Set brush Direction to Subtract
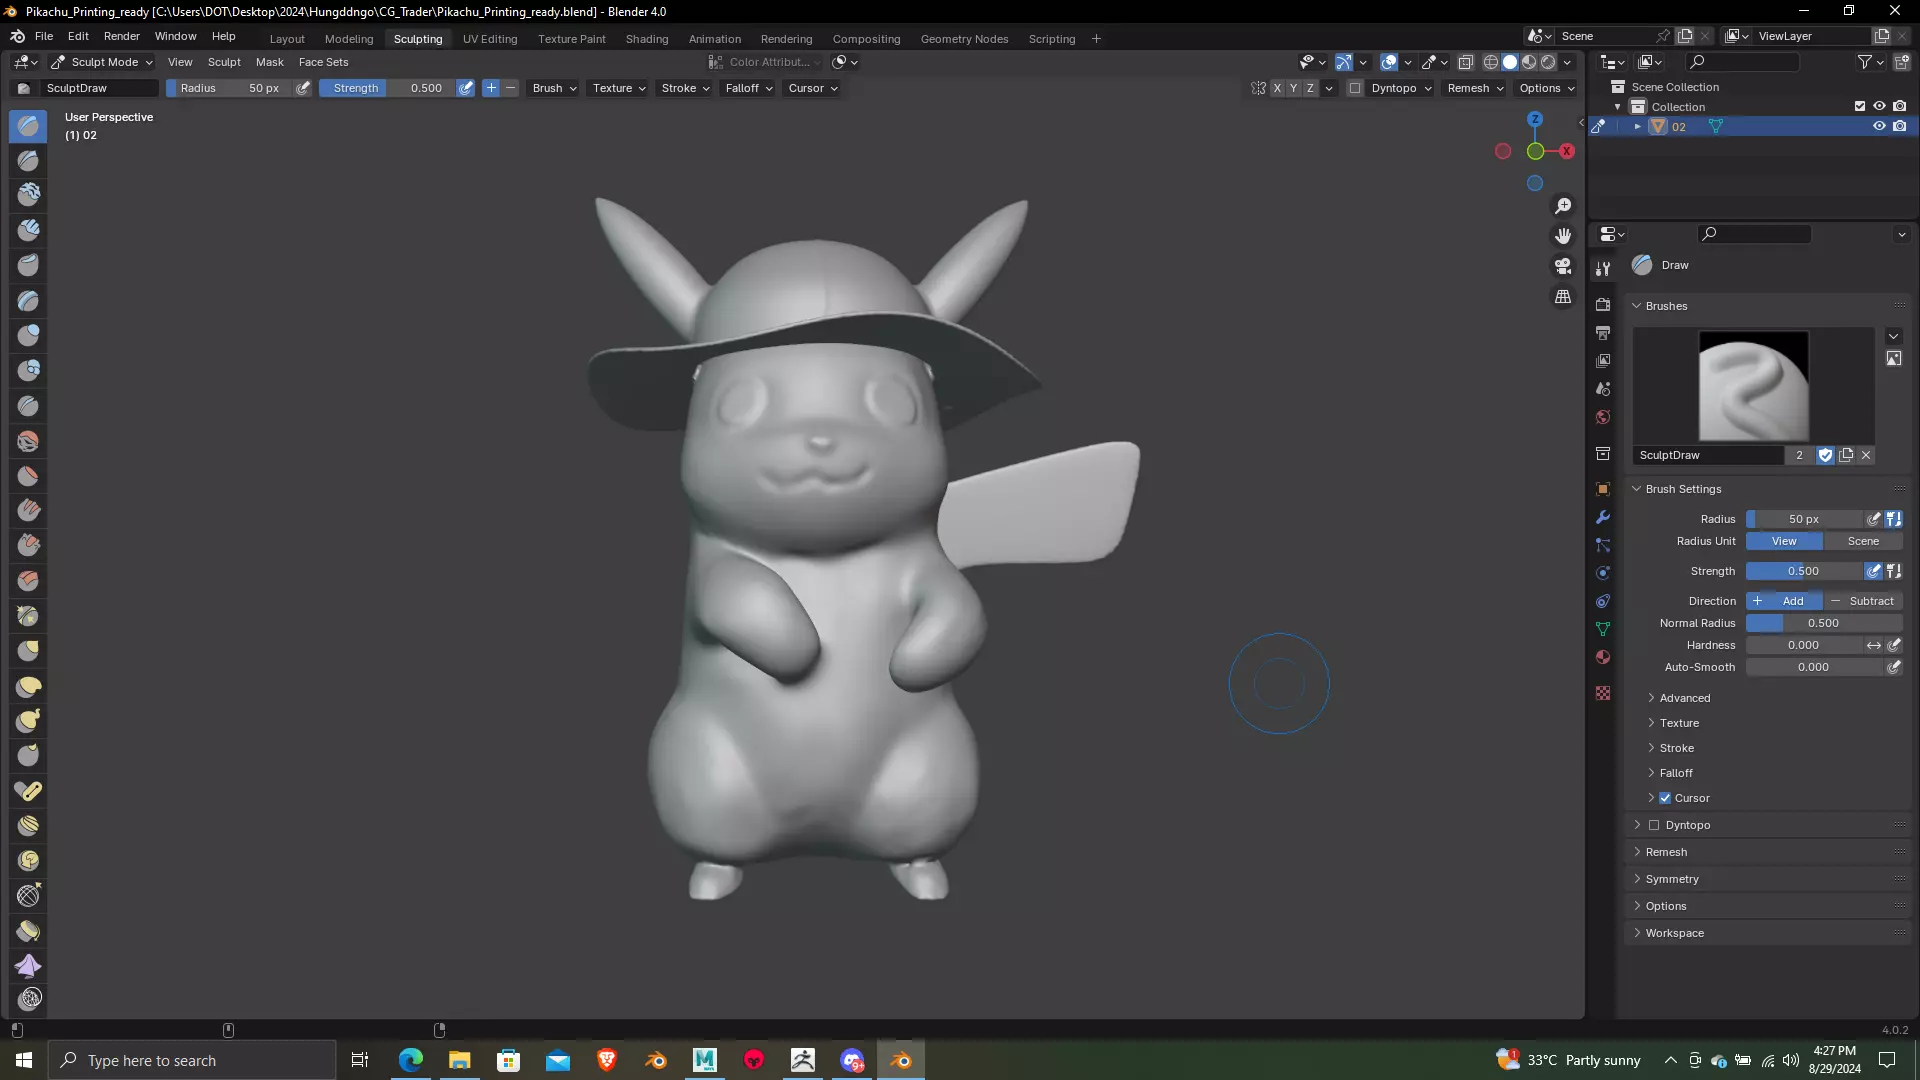The height and width of the screenshot is (1080, 1920). click(1863, 601)
